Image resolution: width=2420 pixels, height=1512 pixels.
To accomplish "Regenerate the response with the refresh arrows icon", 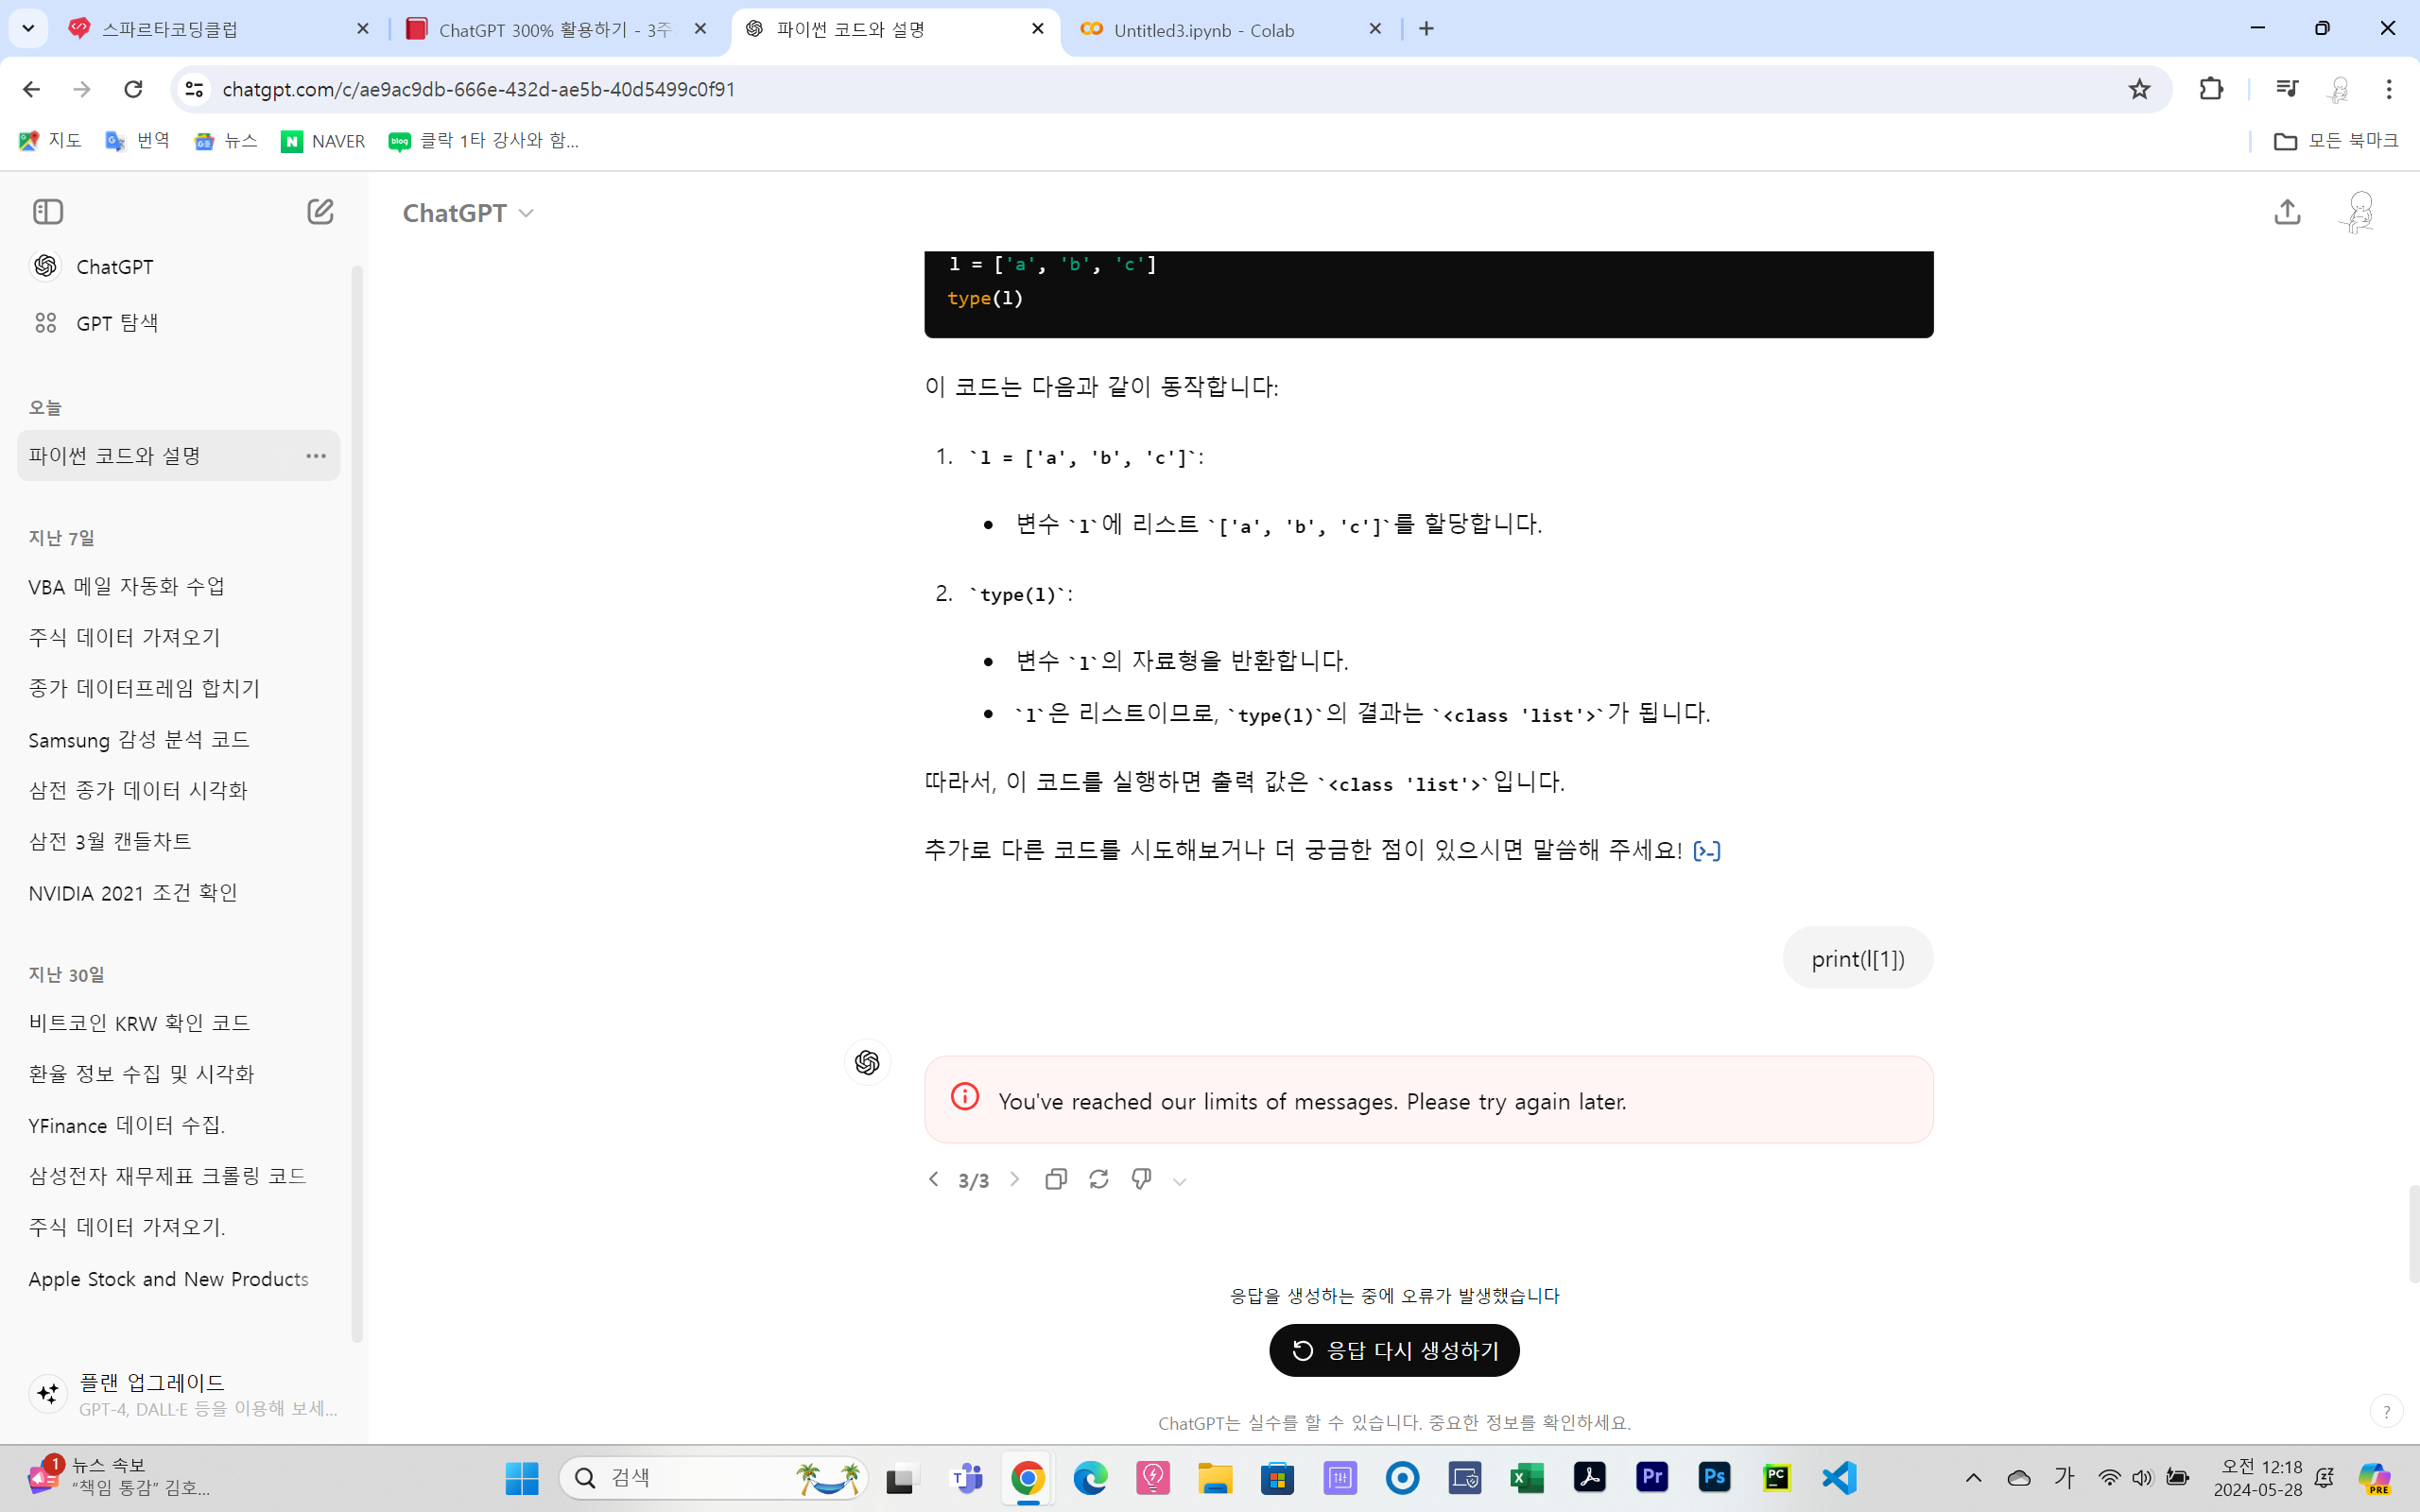I will click(x=1098, y=1180).
